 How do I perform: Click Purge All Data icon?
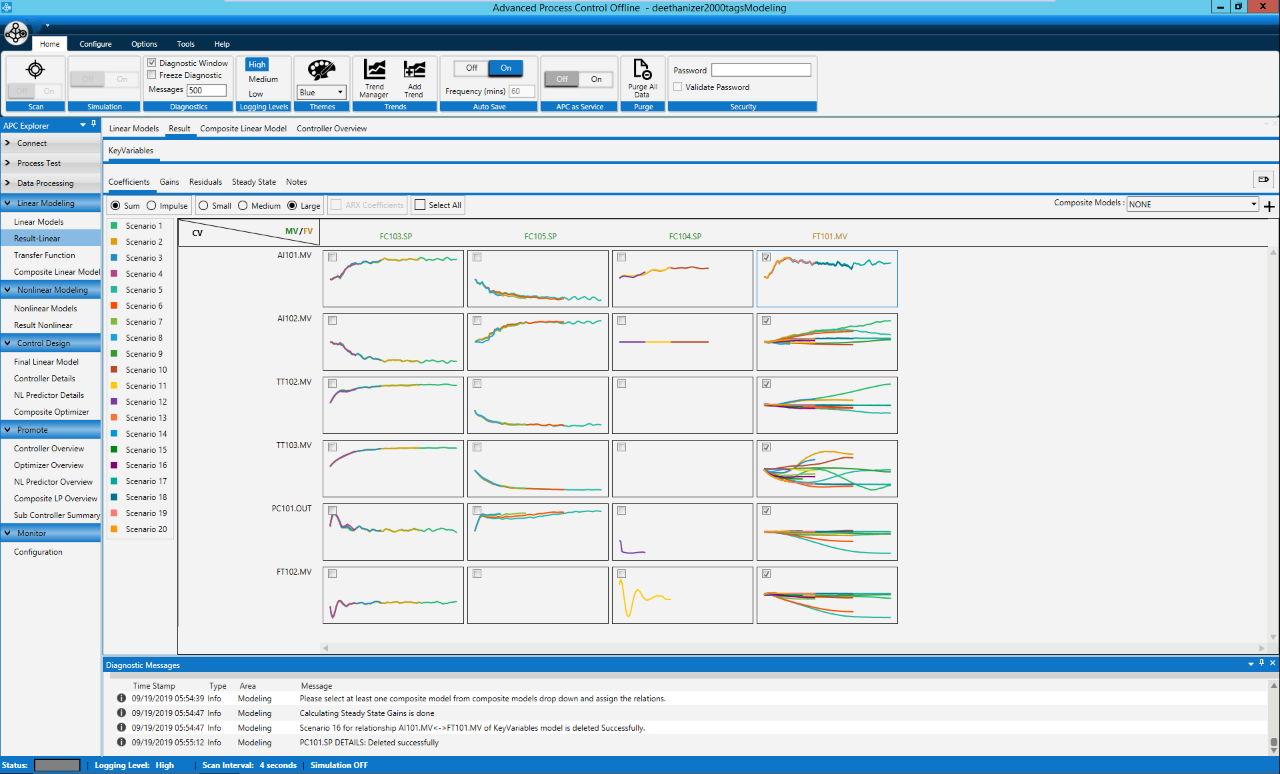point(643,70)
